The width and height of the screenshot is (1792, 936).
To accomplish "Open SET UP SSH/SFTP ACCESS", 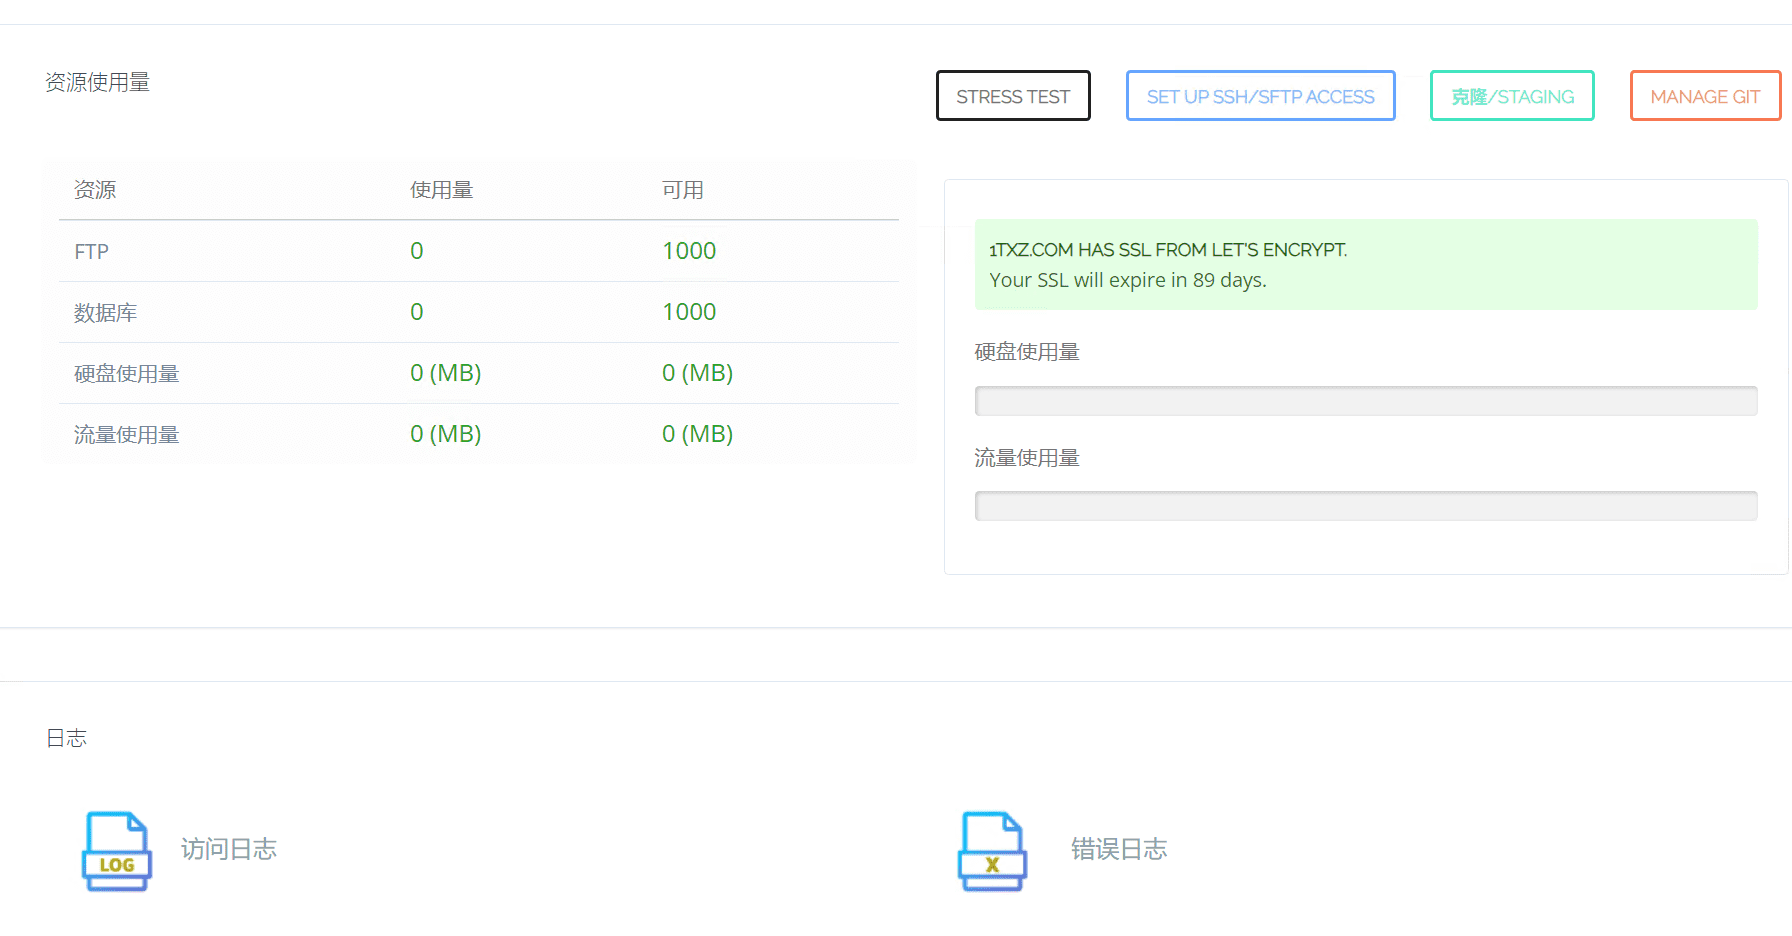I will [1260, 95].
